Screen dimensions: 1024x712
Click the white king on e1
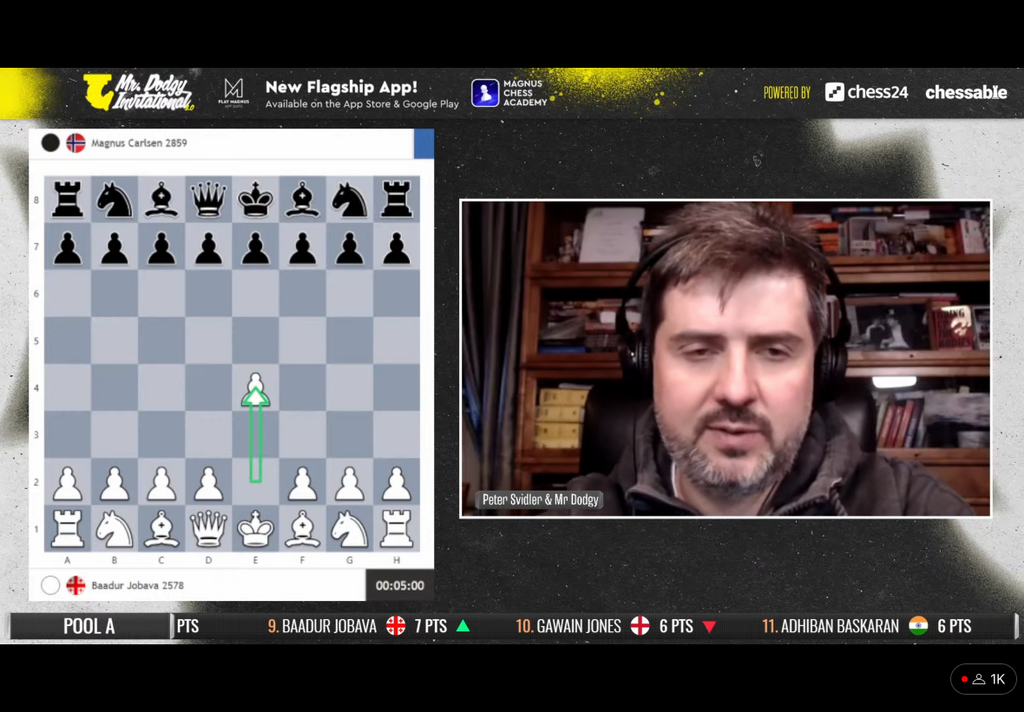click(x=255, y=528)
